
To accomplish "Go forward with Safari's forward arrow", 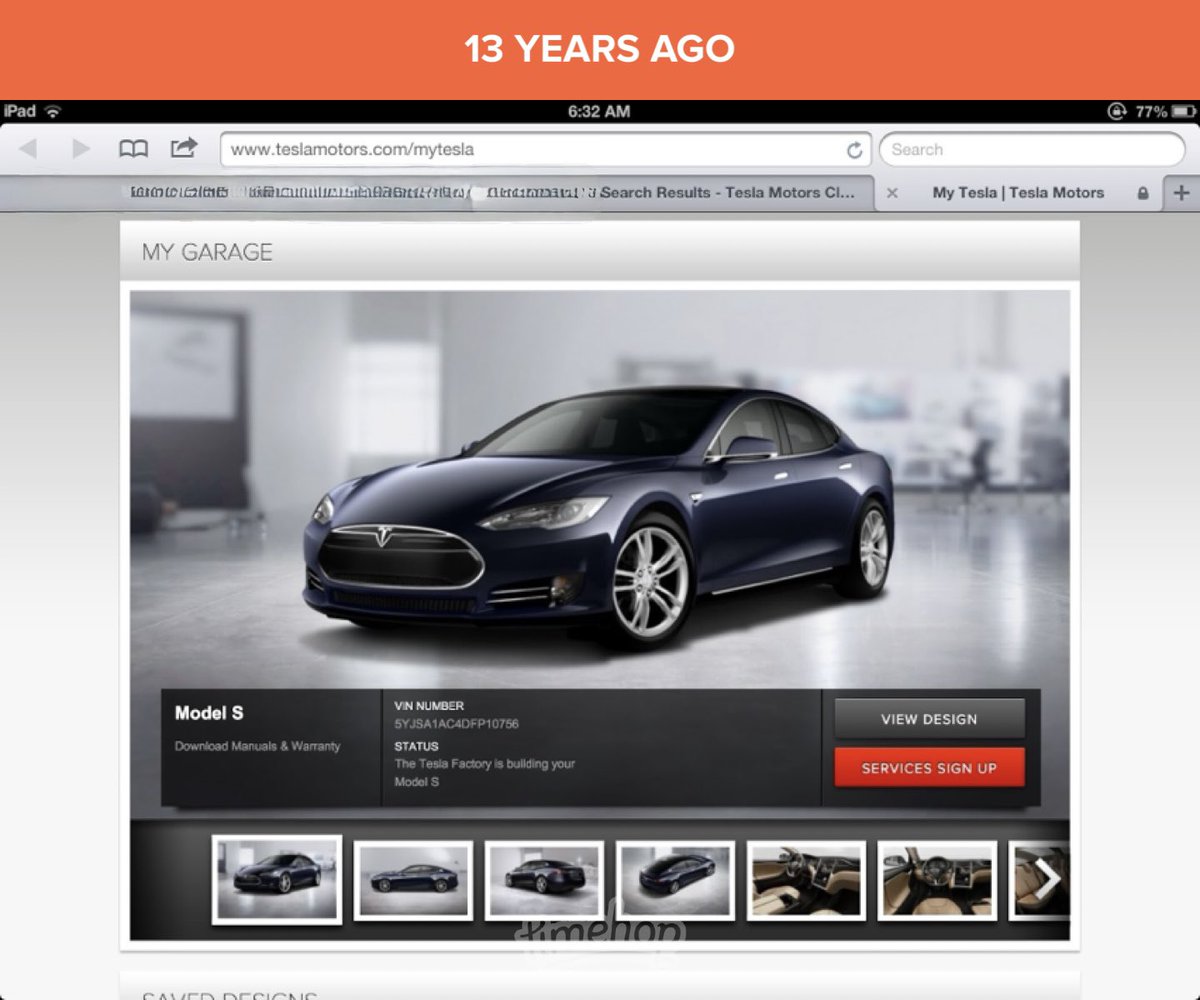I will point(81,149).
